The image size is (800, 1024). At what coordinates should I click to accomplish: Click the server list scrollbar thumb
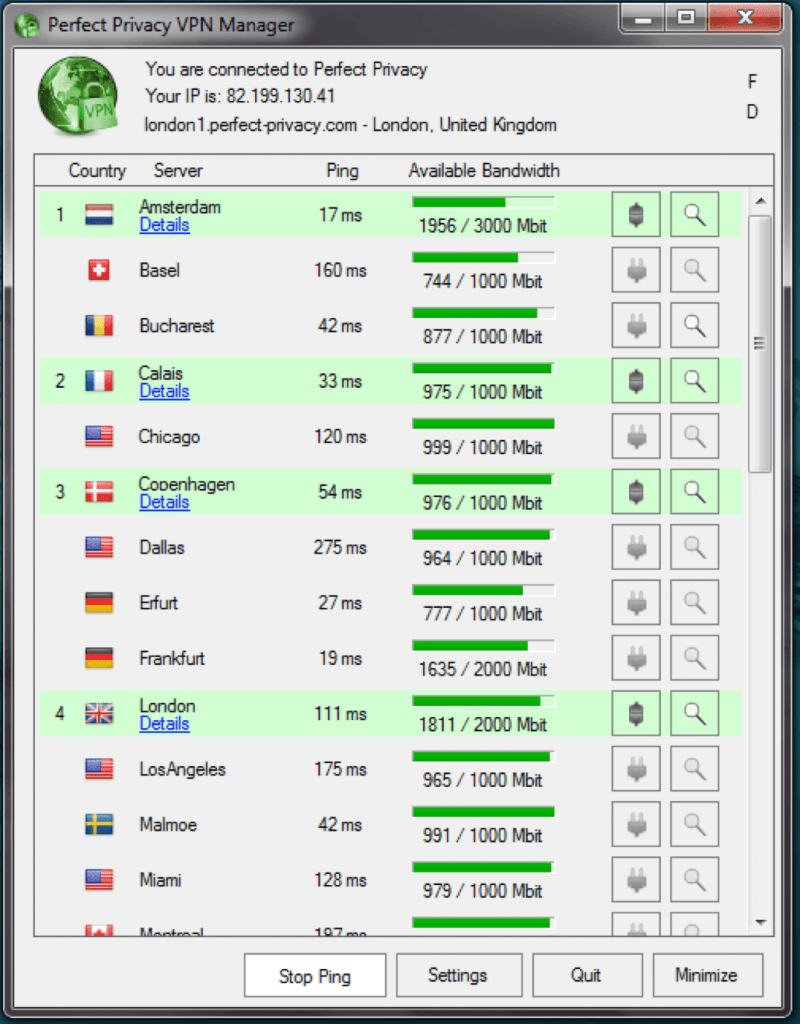tap(760, 344)
